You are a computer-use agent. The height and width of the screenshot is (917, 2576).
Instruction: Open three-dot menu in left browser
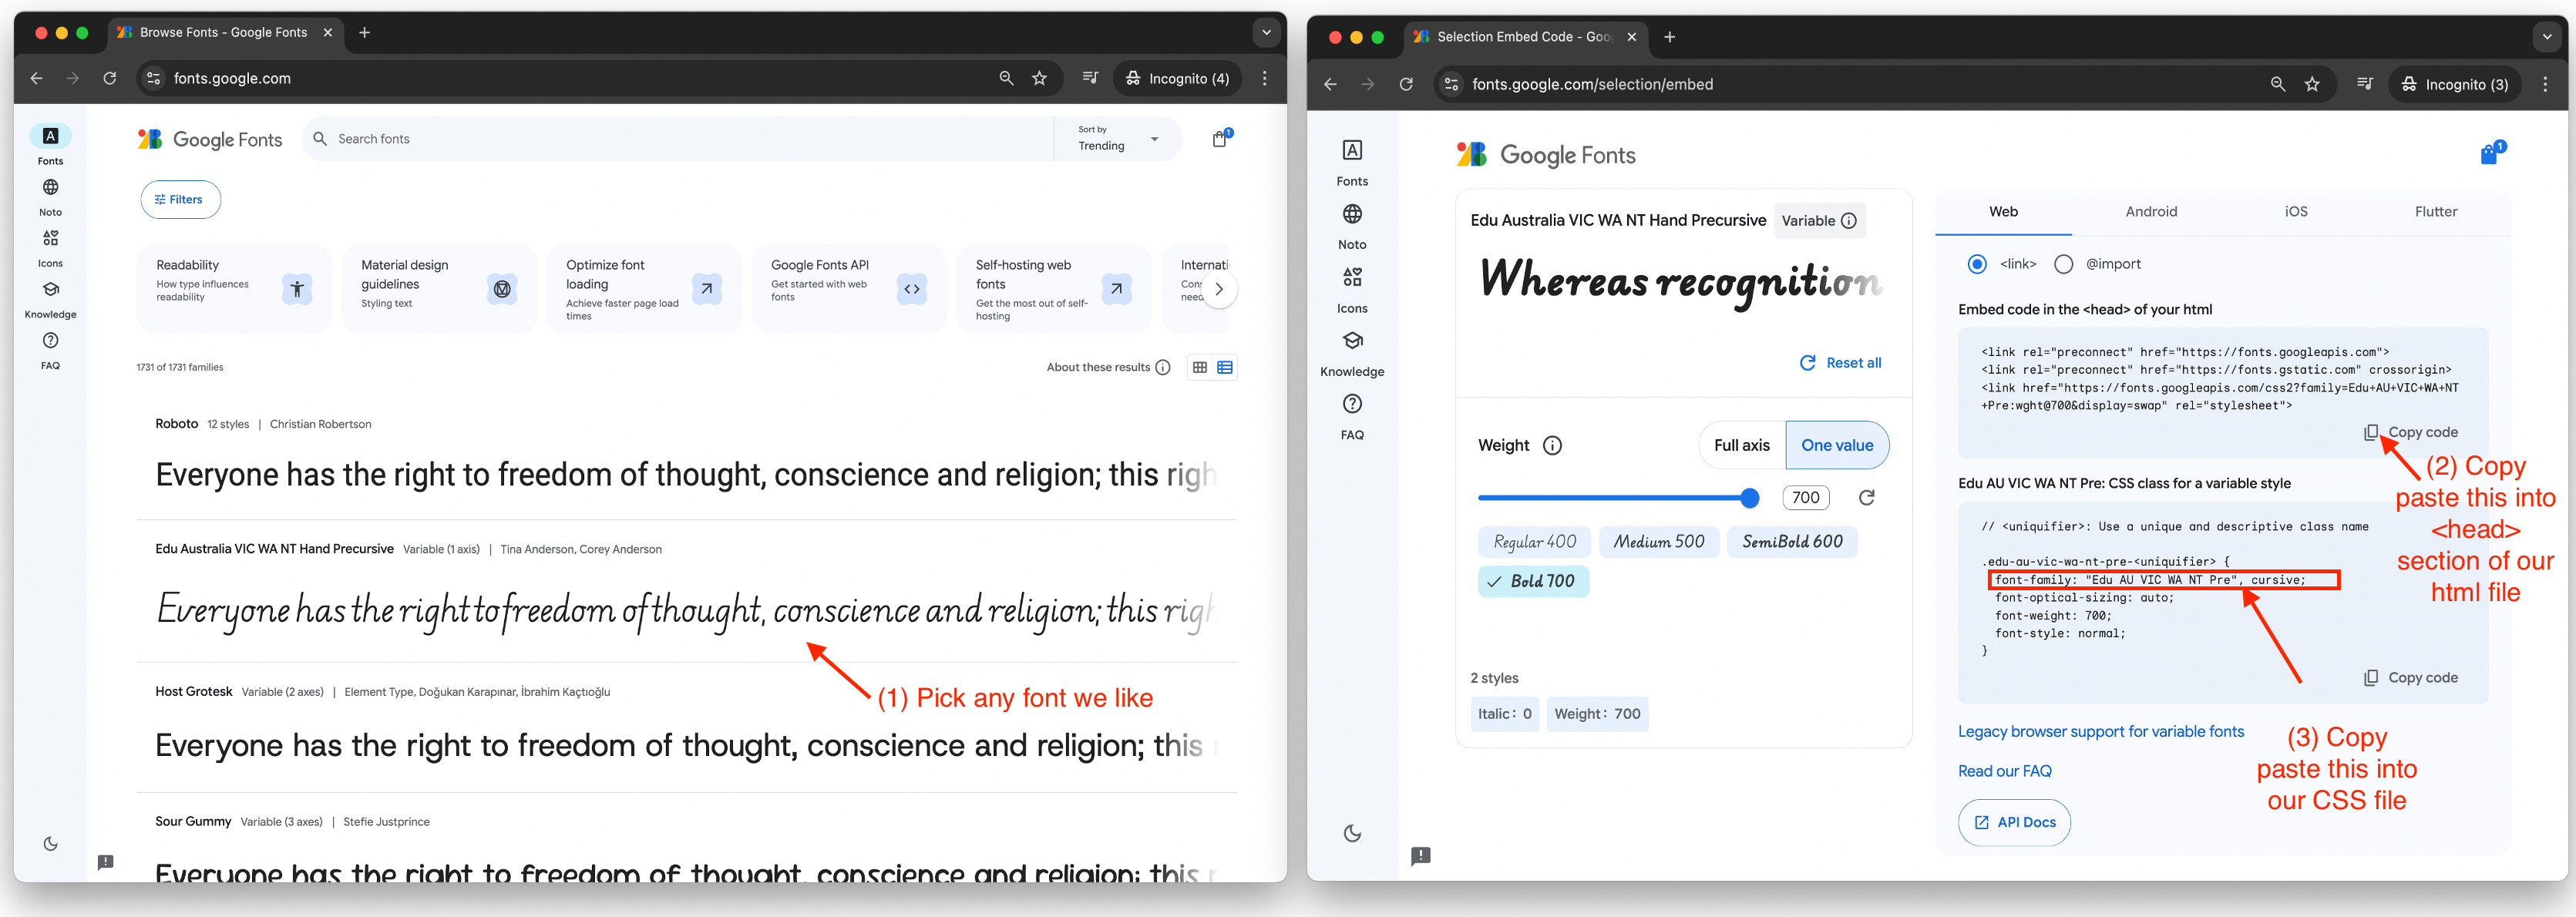pyautogui.click(x=1264, y=78)
